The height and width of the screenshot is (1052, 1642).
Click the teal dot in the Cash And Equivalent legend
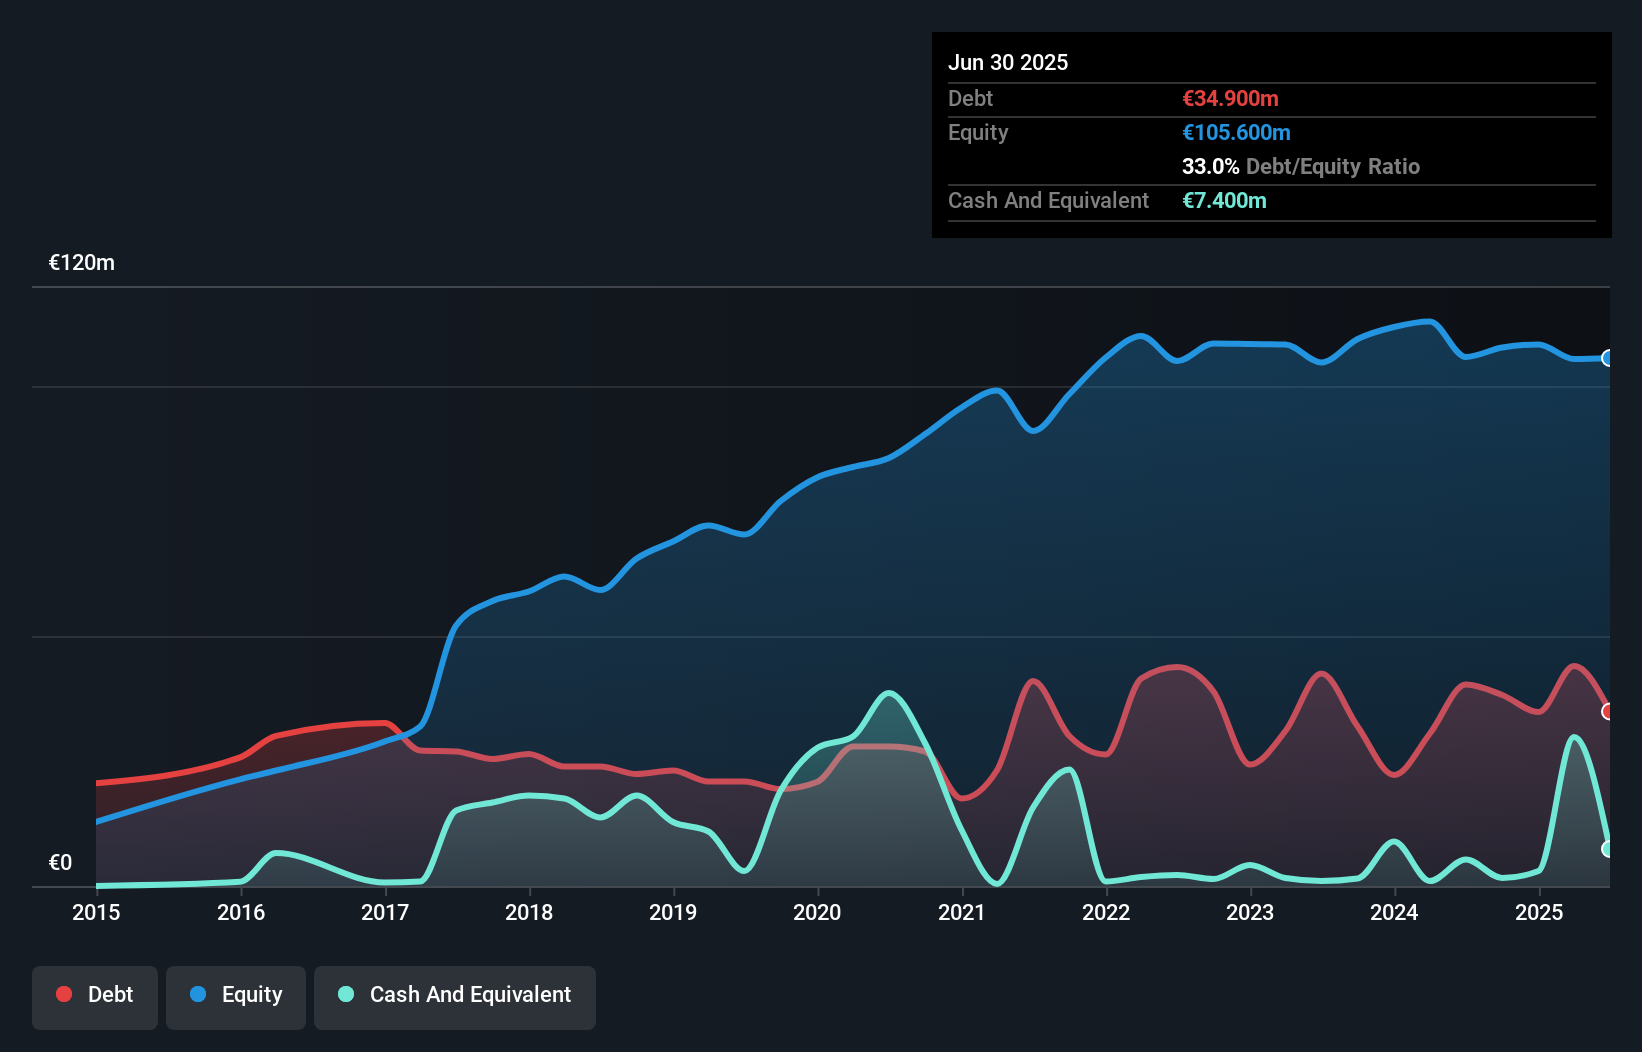345,994
